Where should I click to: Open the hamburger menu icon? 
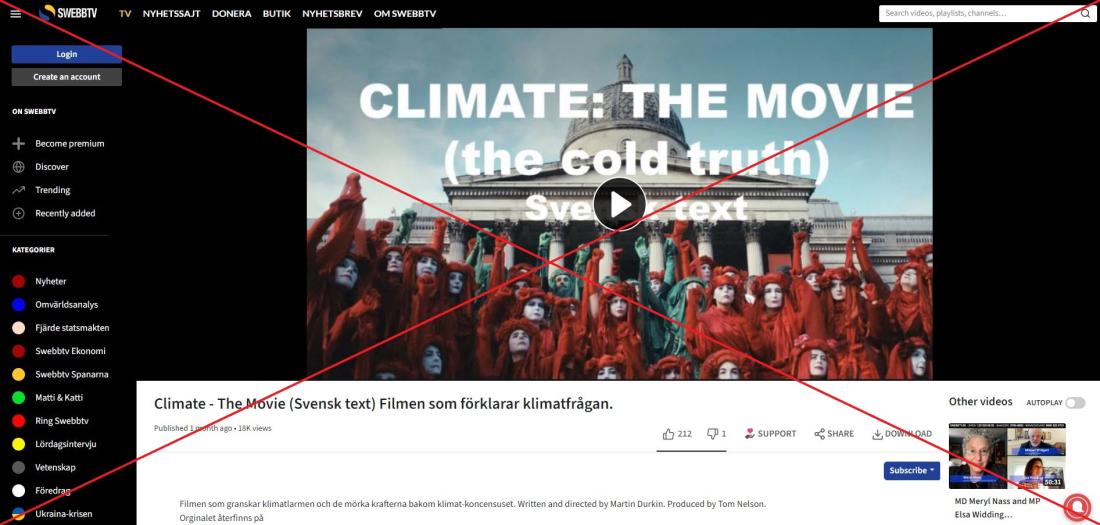(15, 13)
